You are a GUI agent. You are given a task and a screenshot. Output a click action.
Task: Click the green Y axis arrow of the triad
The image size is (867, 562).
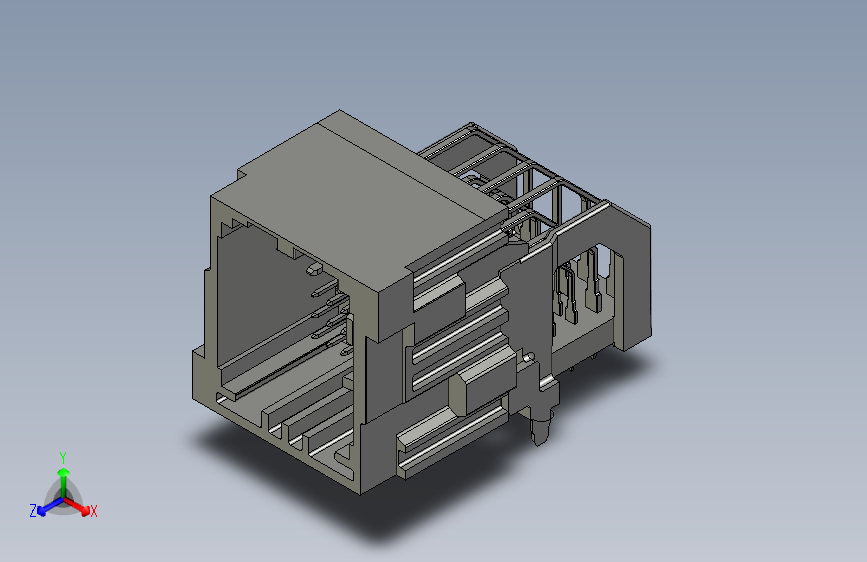pyautogui.click(x=64, y=482)
